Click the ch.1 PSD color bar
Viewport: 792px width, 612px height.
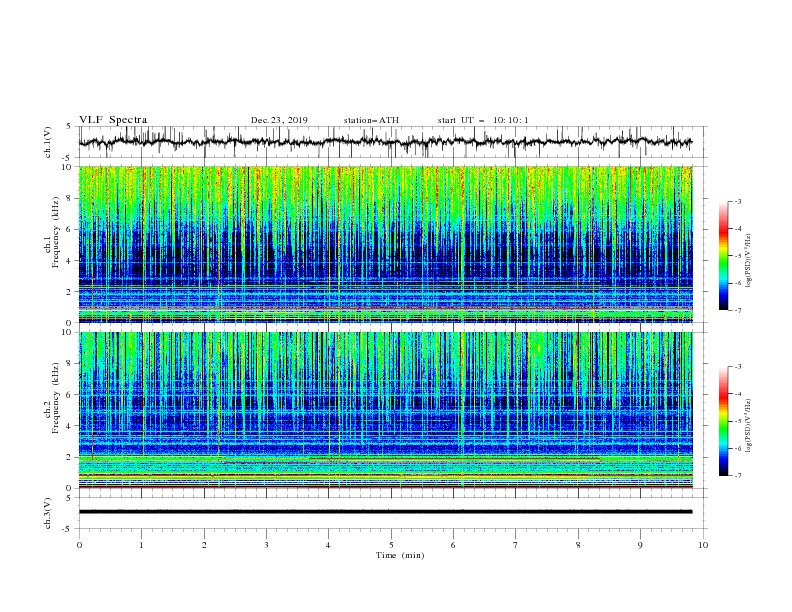(724, 256)
